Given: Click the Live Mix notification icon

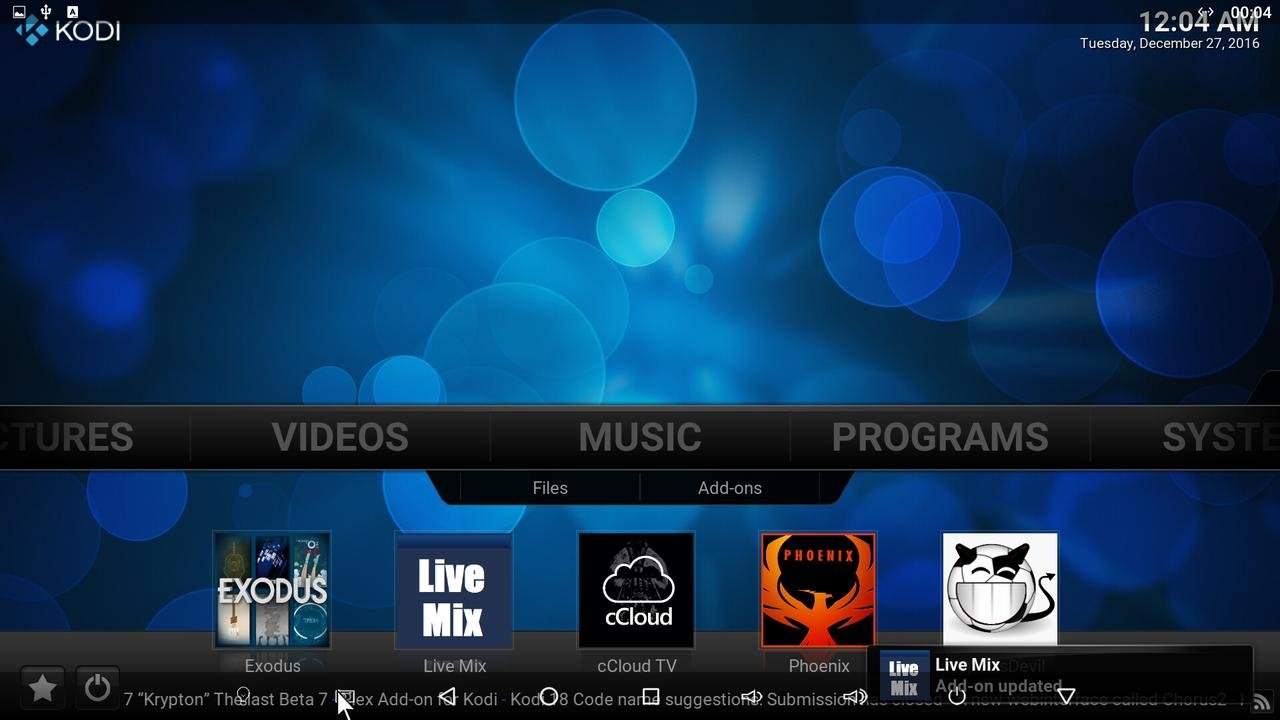Looking at the screenshot, I should tap(904, 675).
